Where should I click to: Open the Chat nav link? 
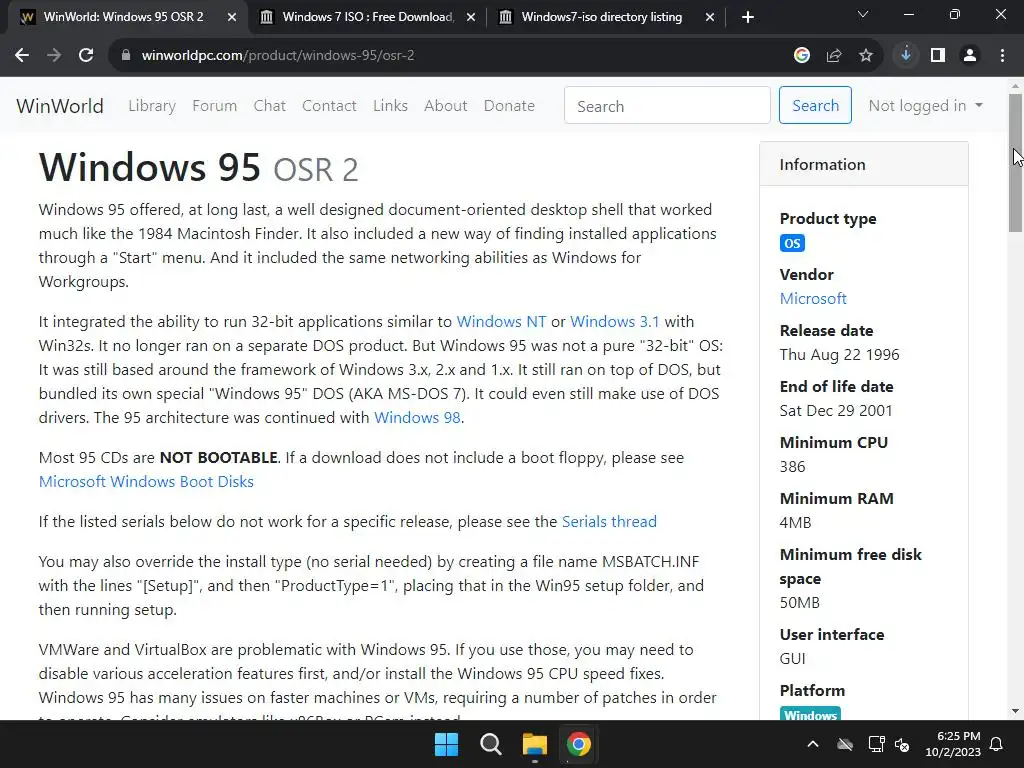pos(270,106)
